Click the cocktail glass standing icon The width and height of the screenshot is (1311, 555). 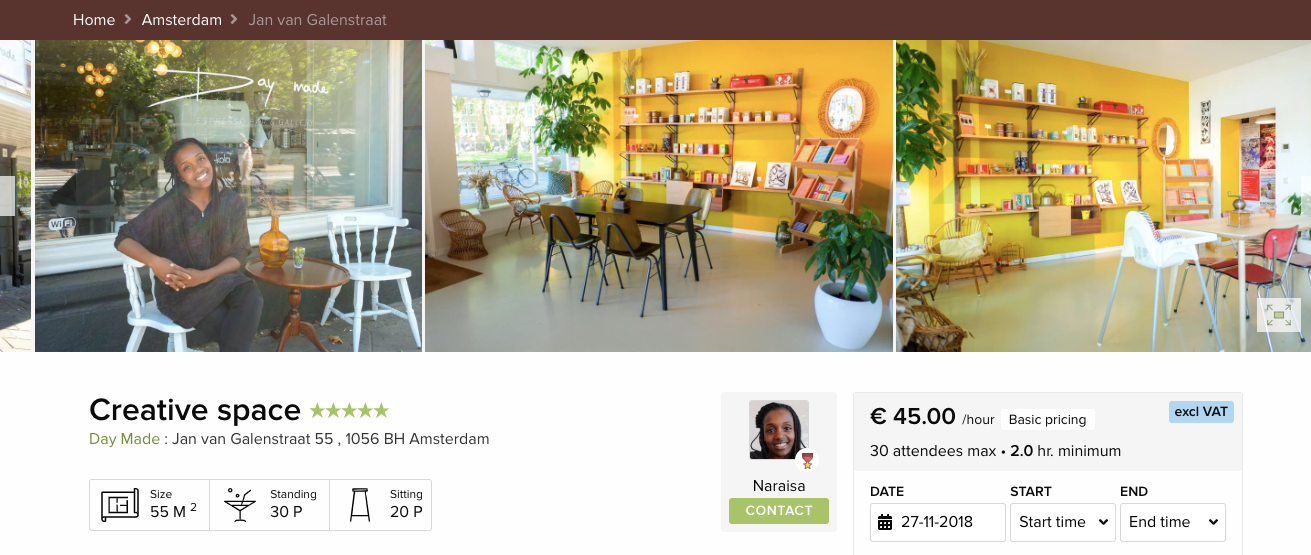(x=240, y=505)
